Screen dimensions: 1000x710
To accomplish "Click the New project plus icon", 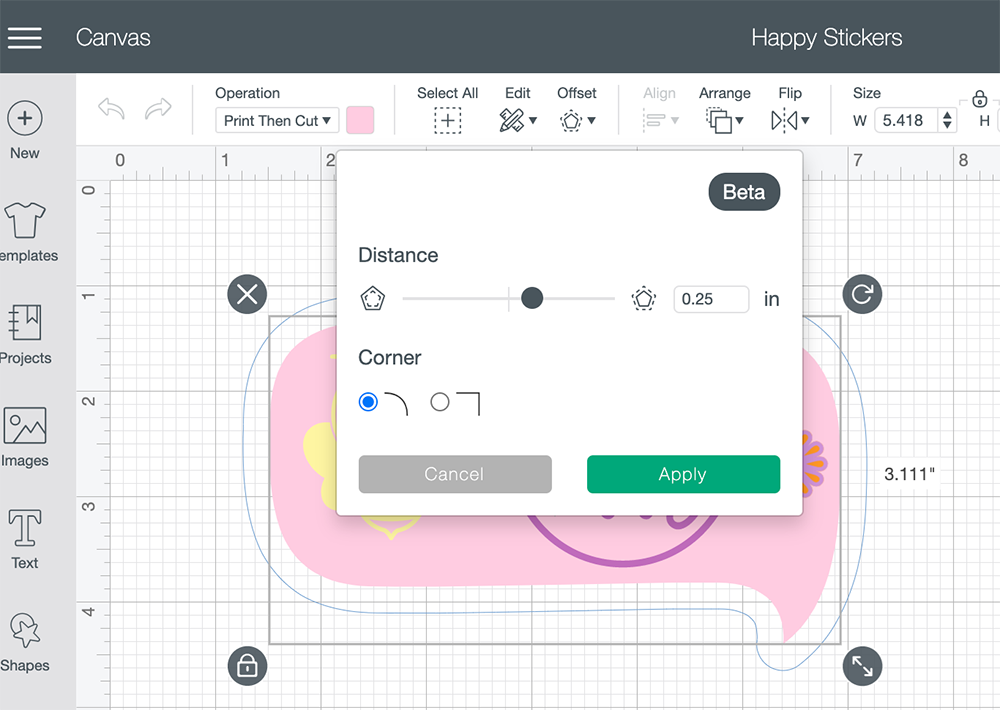I will pyautogui.click(x=25, y=118).
